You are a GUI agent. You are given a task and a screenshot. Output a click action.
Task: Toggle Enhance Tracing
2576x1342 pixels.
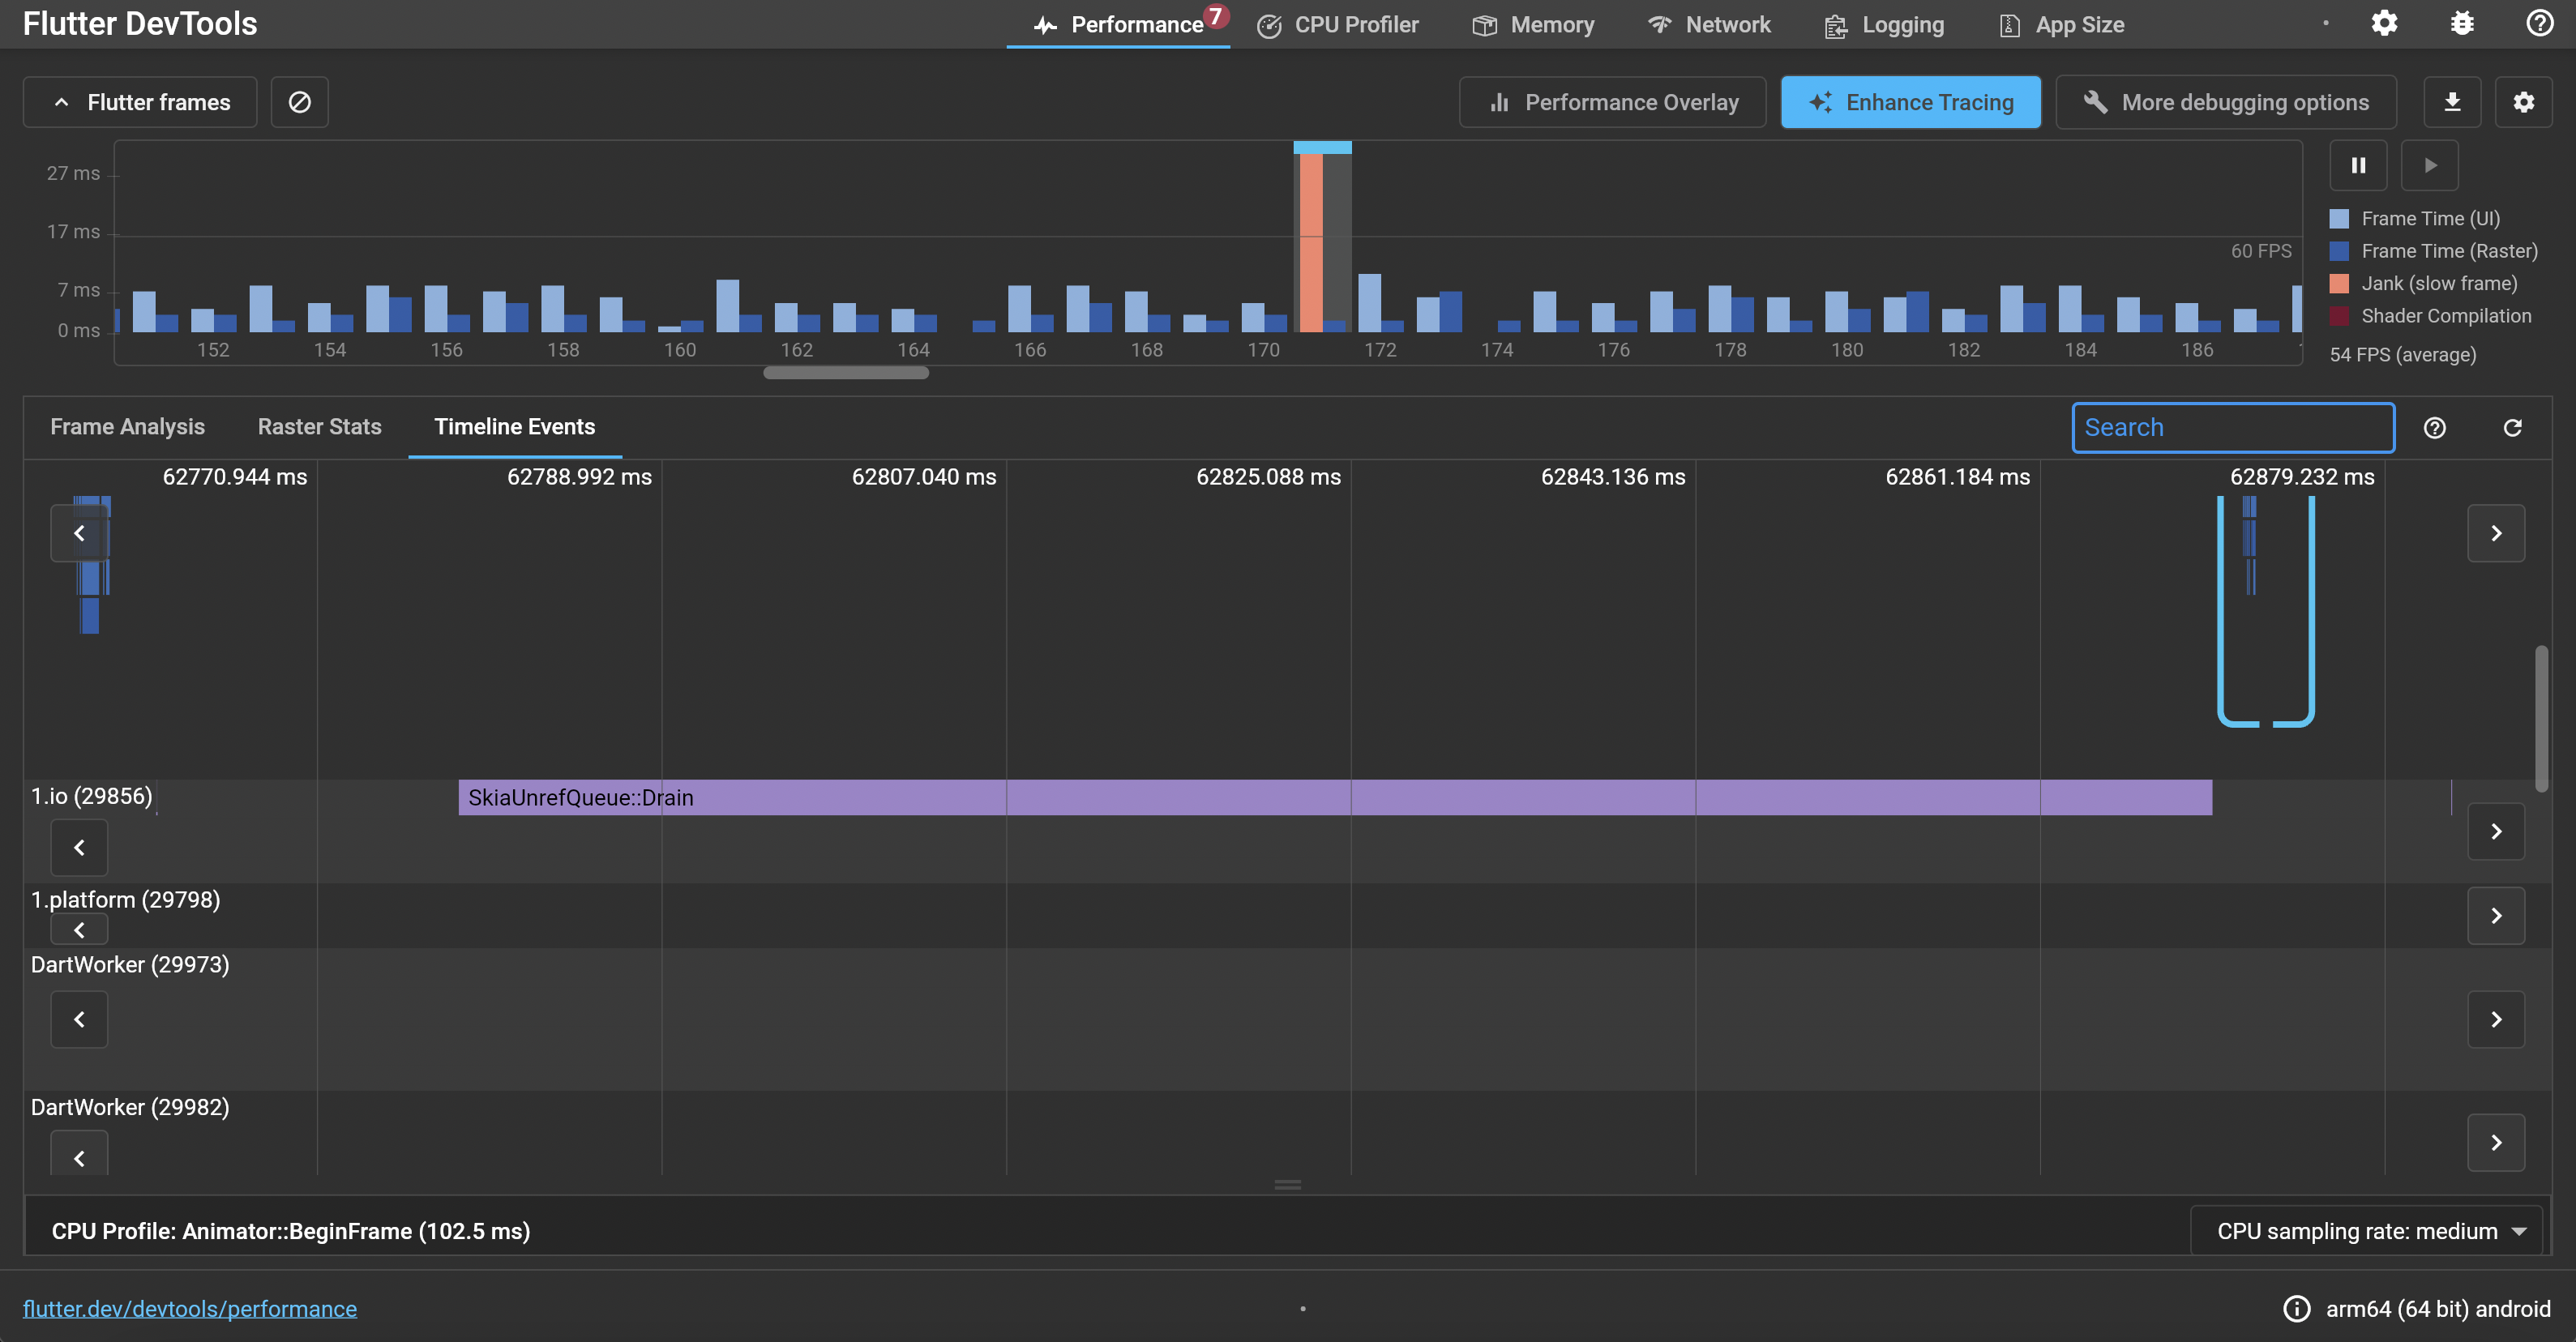click(x=1910, y=102)
